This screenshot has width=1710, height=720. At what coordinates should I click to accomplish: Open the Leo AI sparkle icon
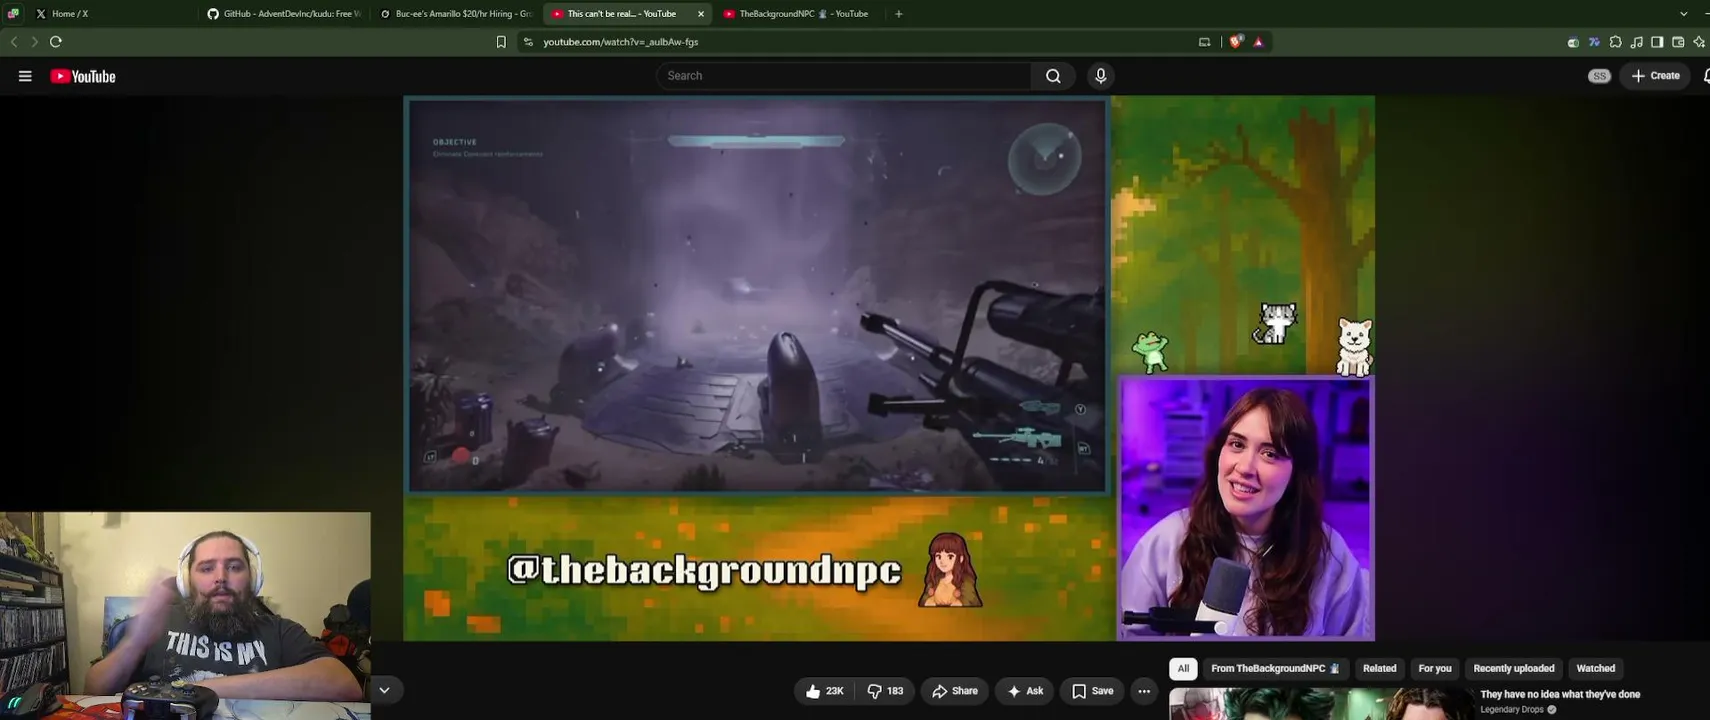click(1699, 42)
